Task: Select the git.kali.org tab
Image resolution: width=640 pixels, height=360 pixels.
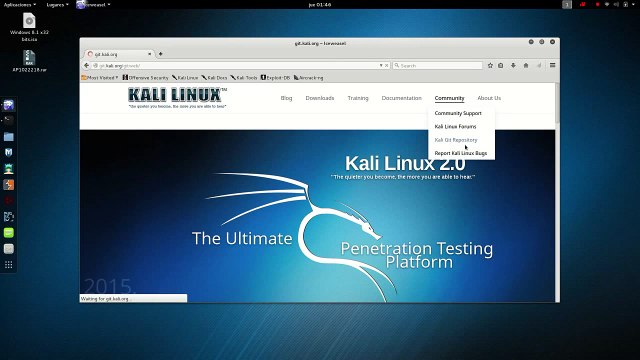Action: coord(119,54)
